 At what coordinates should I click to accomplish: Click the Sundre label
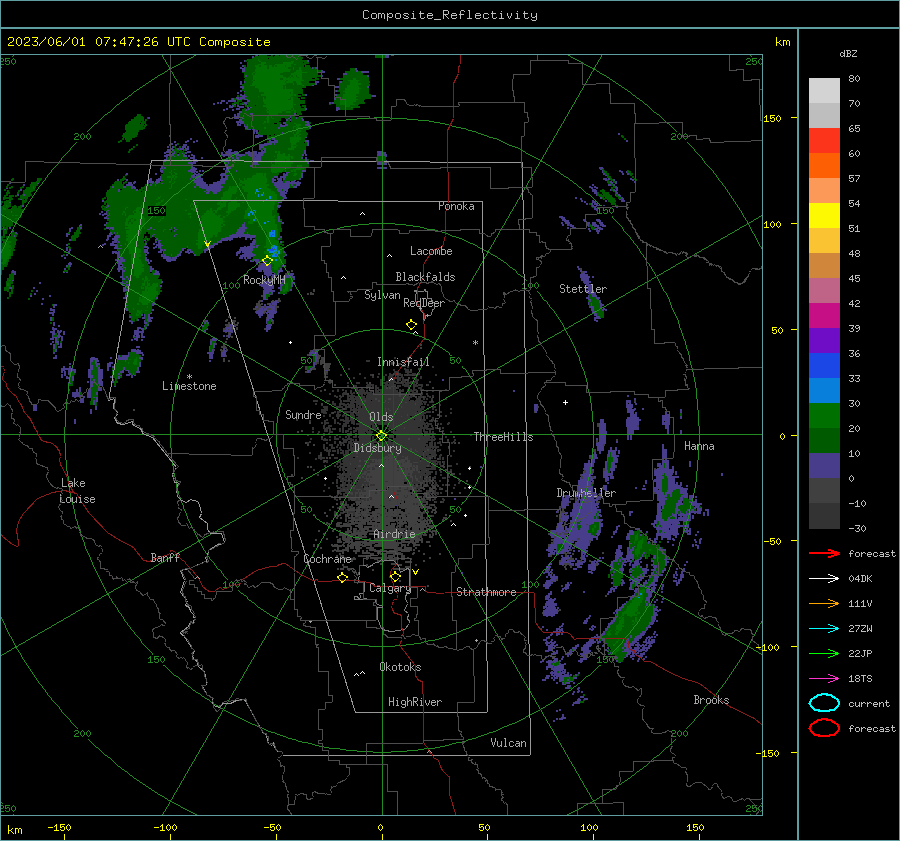[x=303, y=414]
